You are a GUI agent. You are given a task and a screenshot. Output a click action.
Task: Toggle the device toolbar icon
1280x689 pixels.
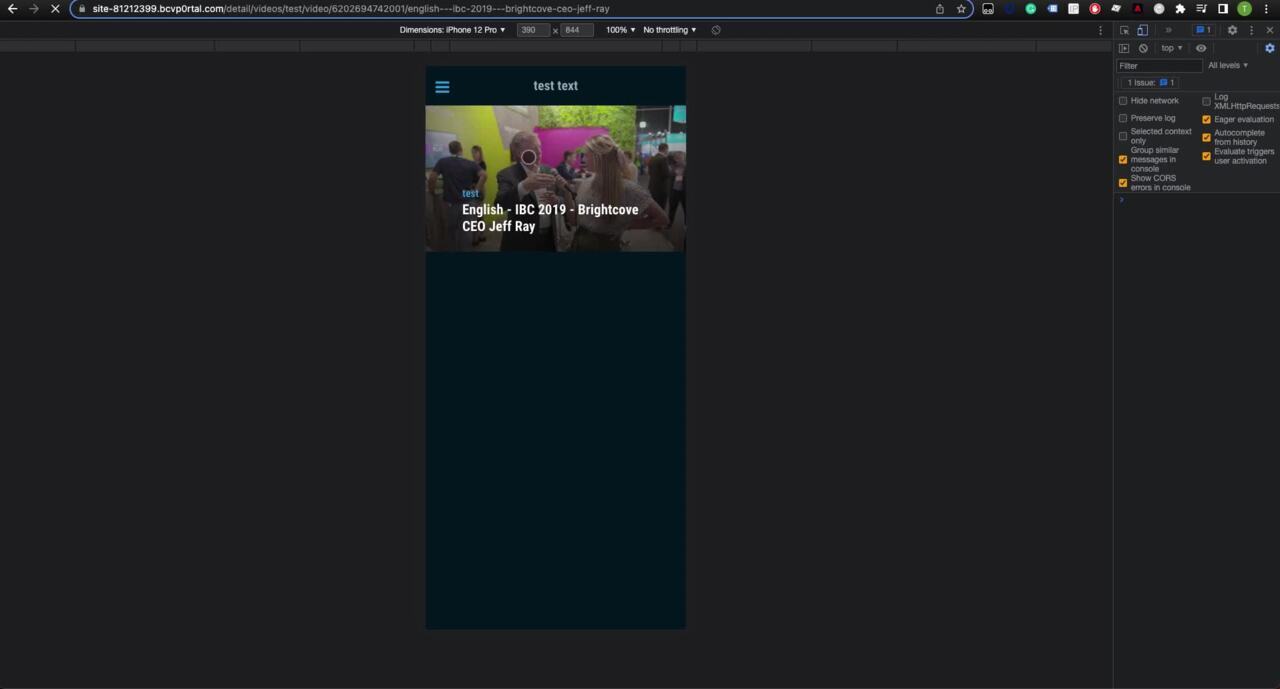pos(1143,30)
